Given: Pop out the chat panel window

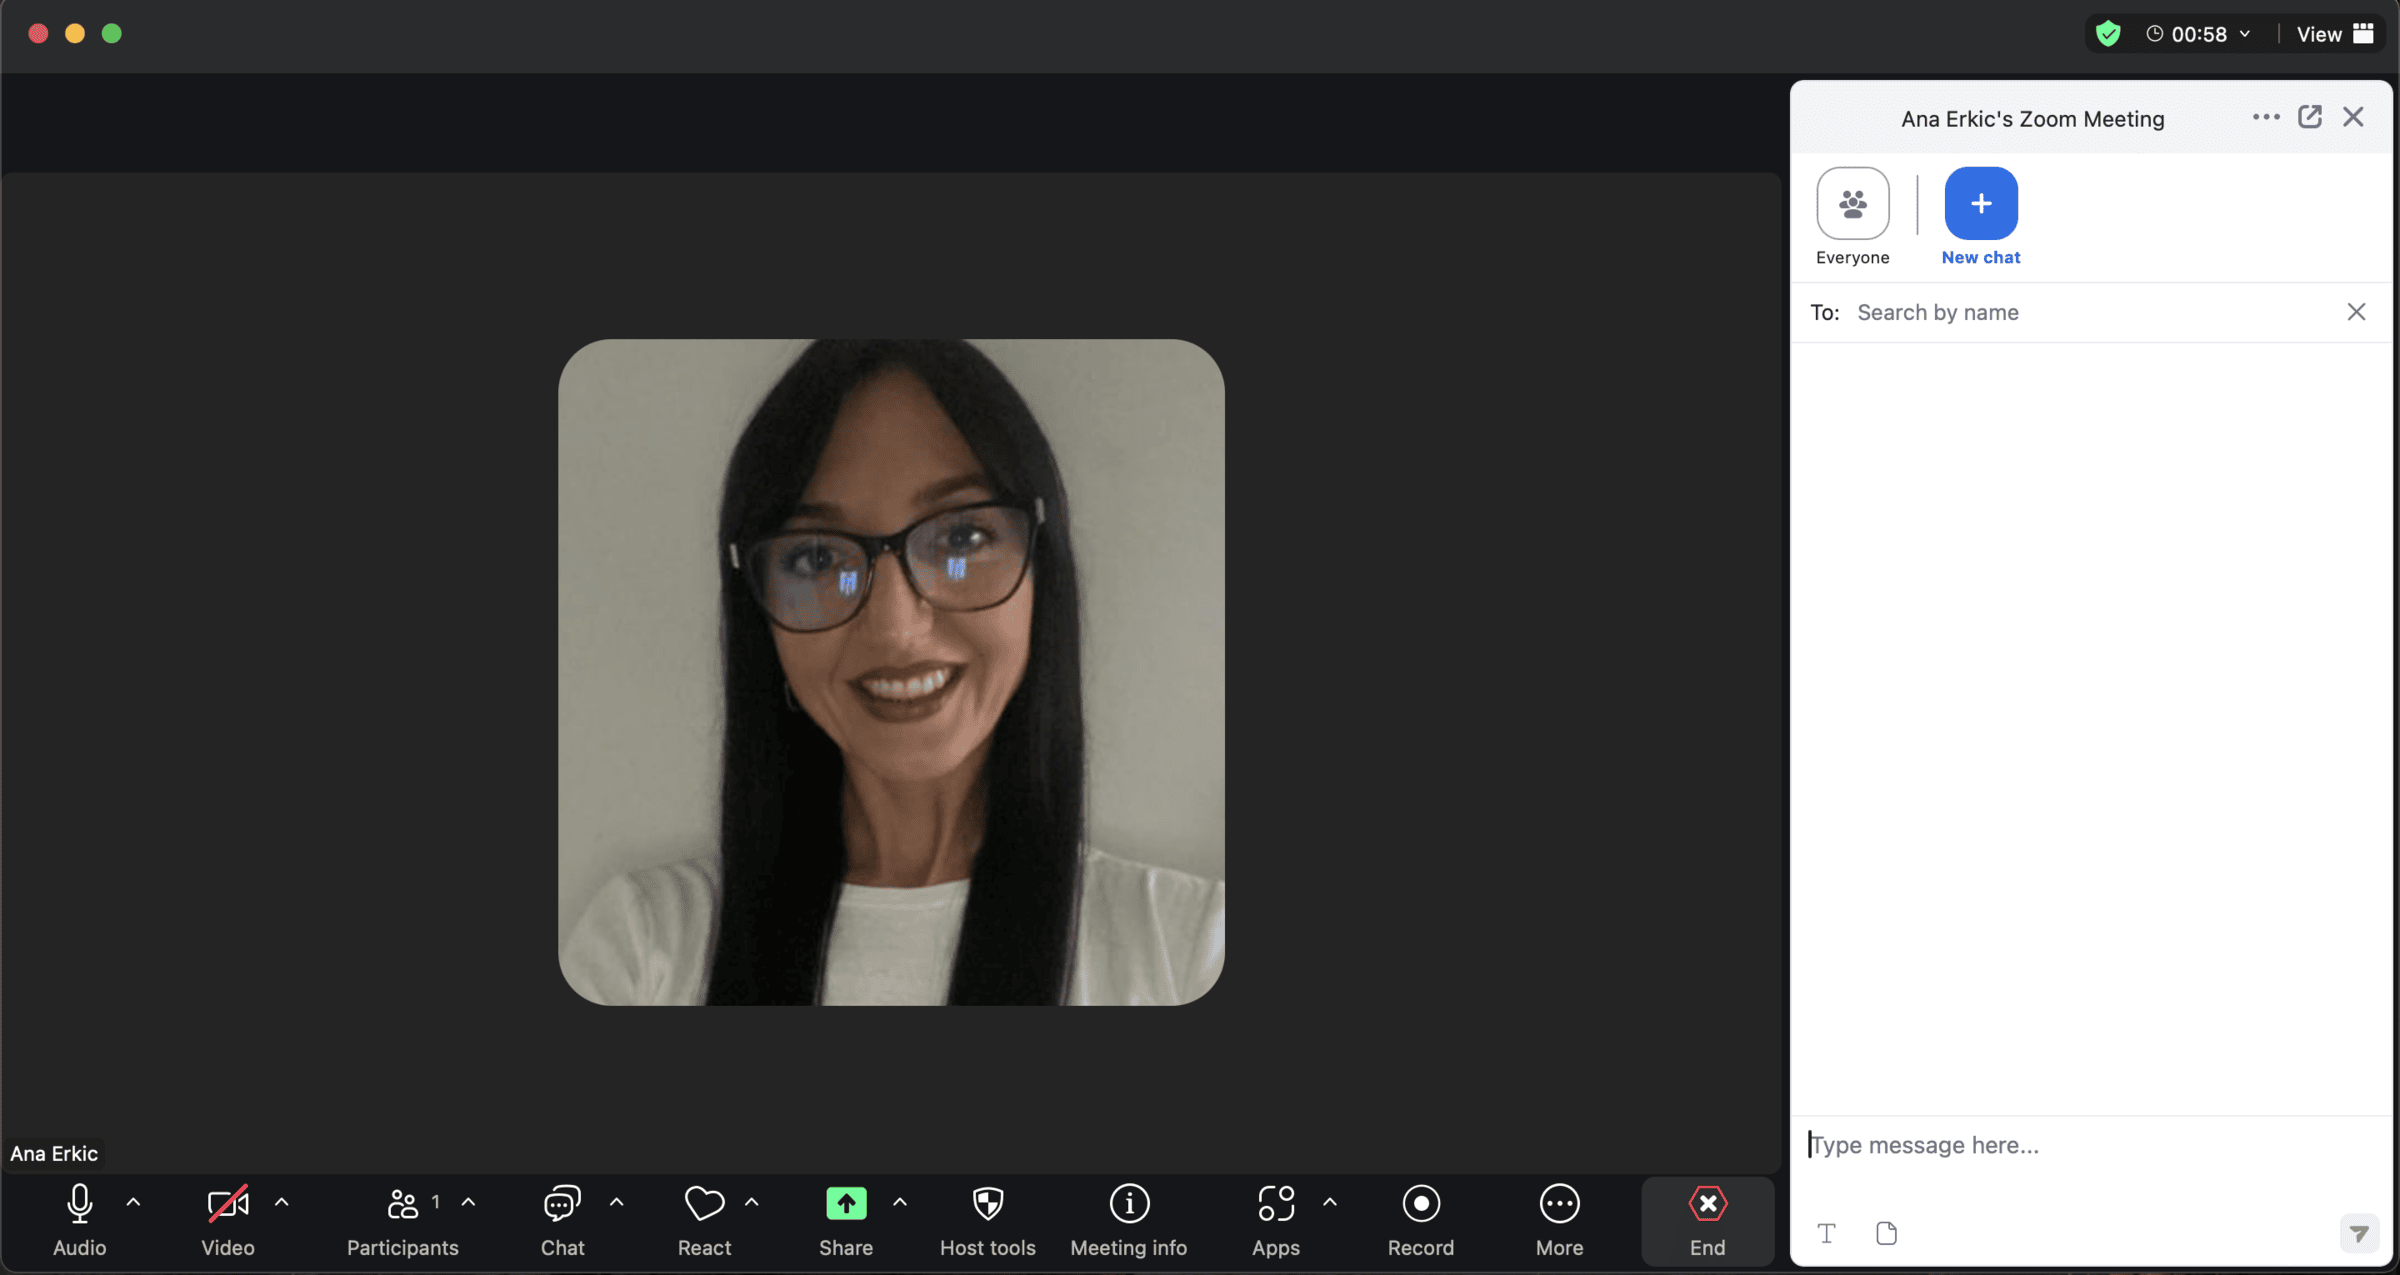Looking at the screenshot, I should pos(2310,117).
